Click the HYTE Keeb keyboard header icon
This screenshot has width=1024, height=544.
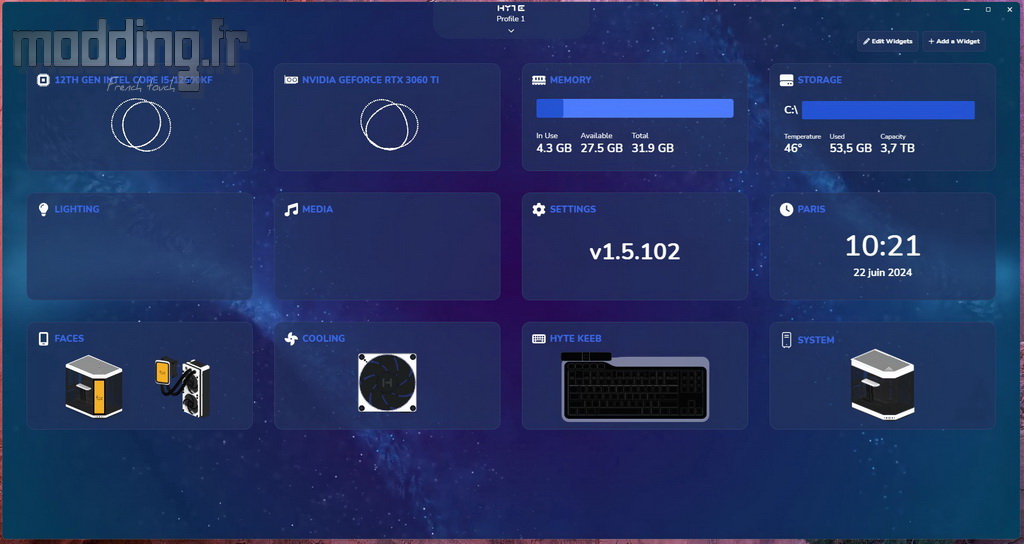coord(539,339)
